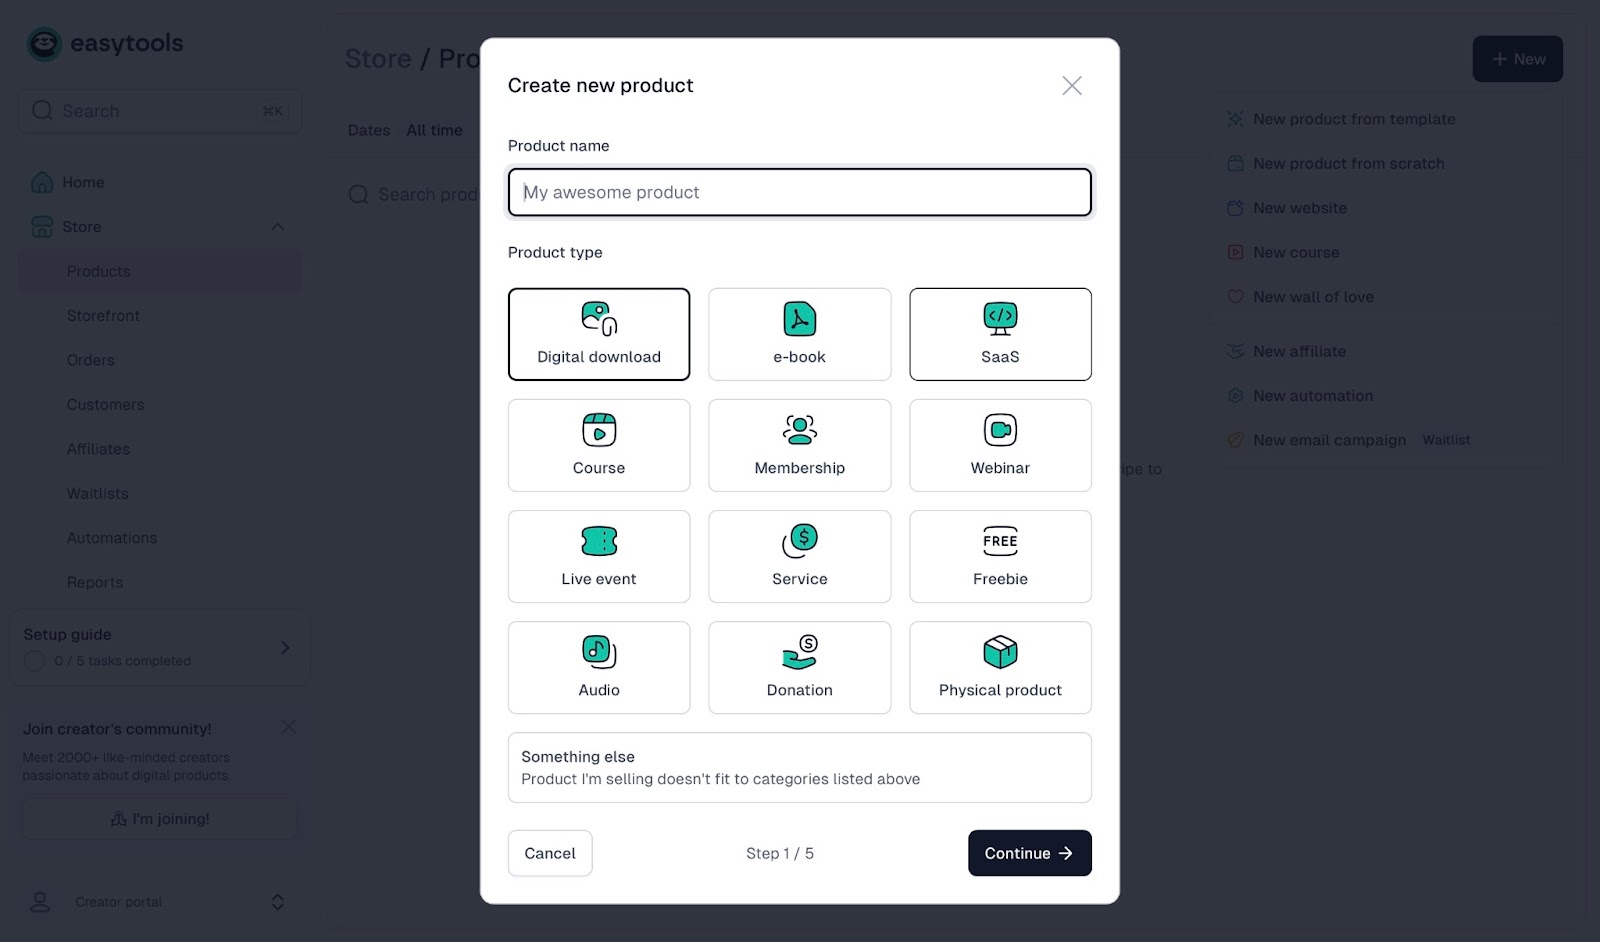Choose the e-book product type

click(799, 334)
